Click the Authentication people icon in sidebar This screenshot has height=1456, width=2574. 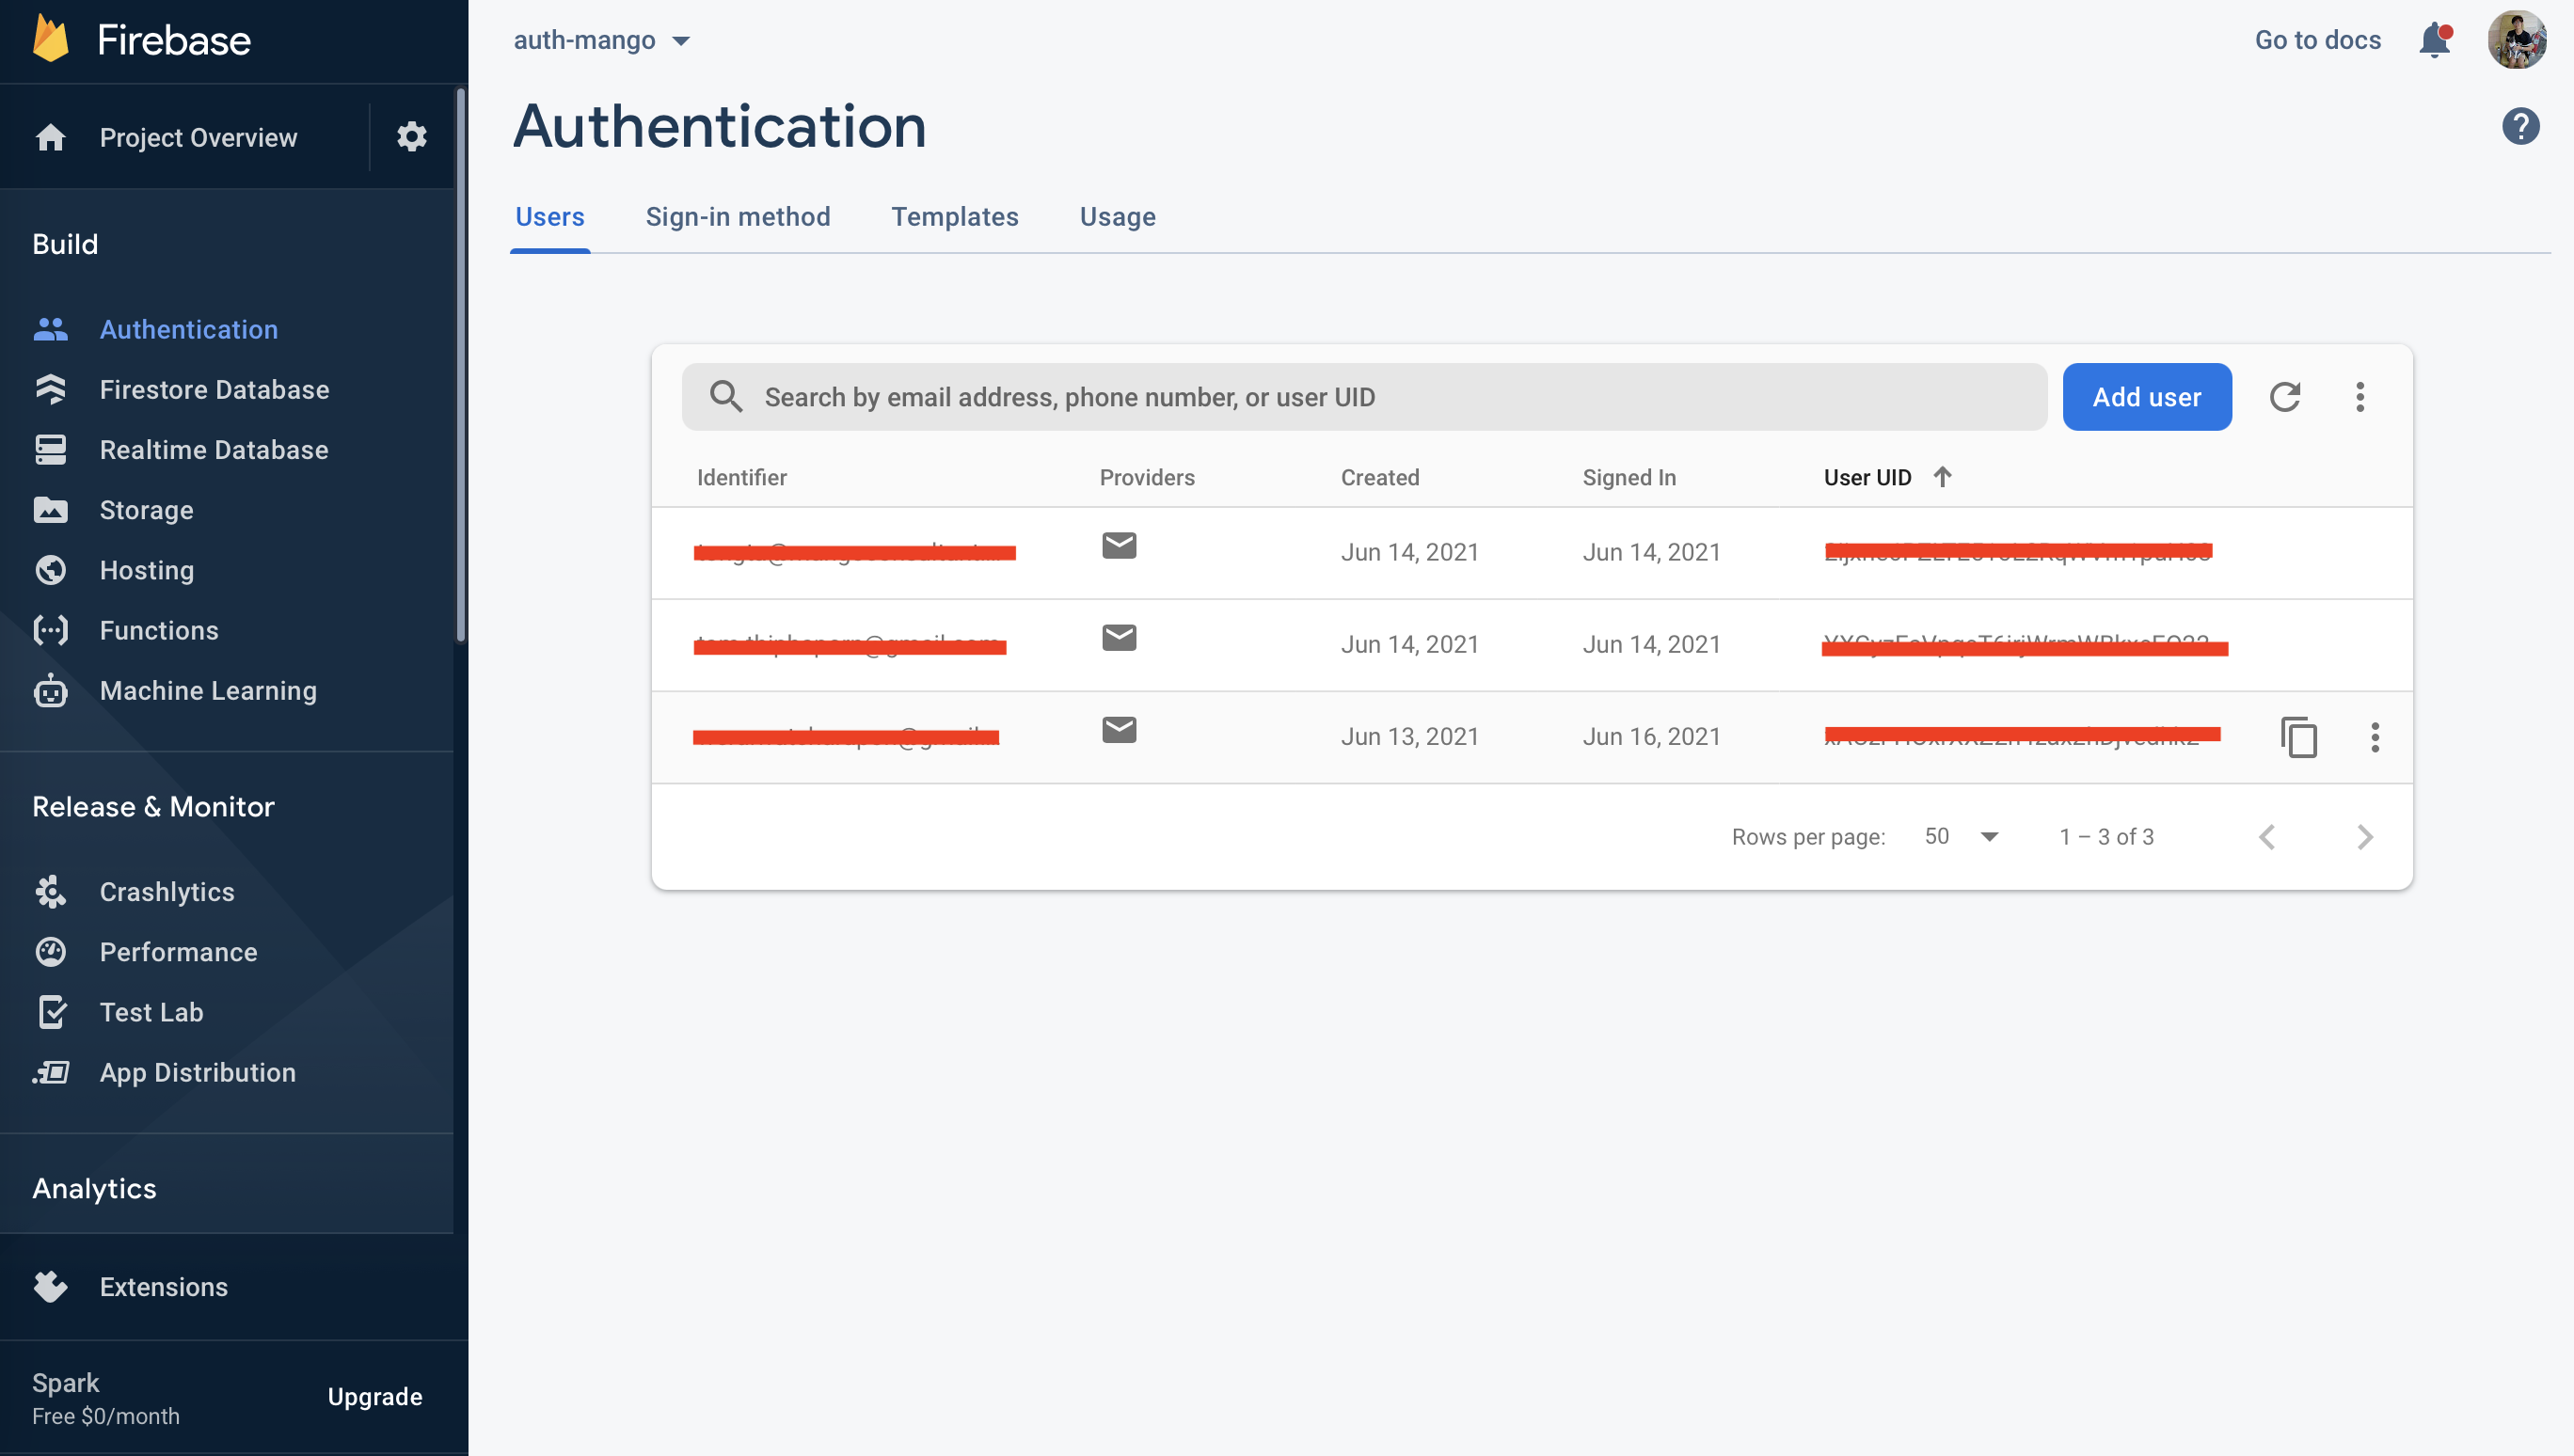pyautogui.click(x=51, y=329)
